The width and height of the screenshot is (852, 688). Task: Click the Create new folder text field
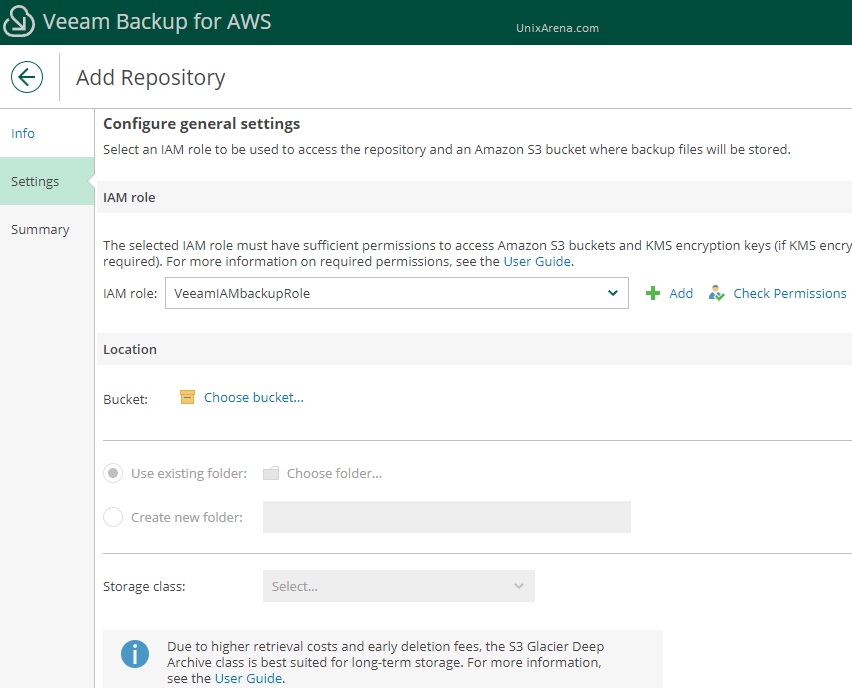coord(447,517)
